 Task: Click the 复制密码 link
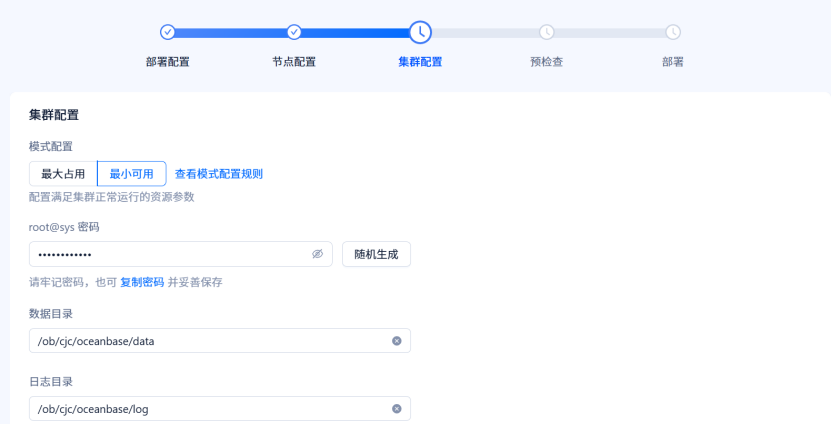coord(142,282)
